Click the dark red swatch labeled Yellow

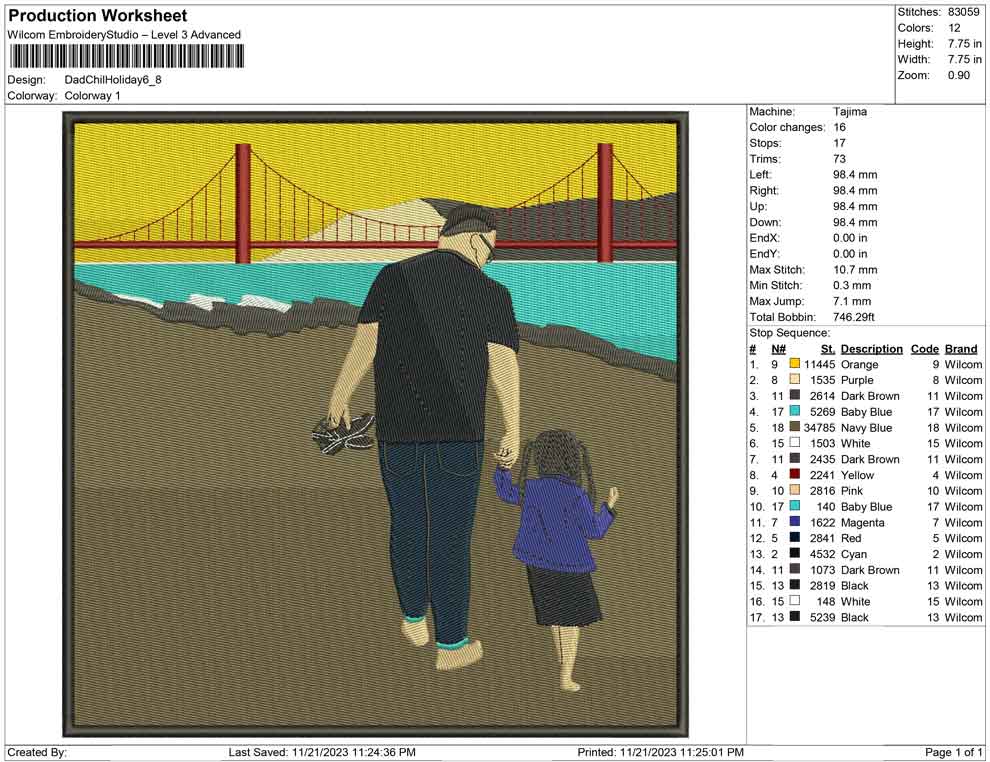[794, 475]
